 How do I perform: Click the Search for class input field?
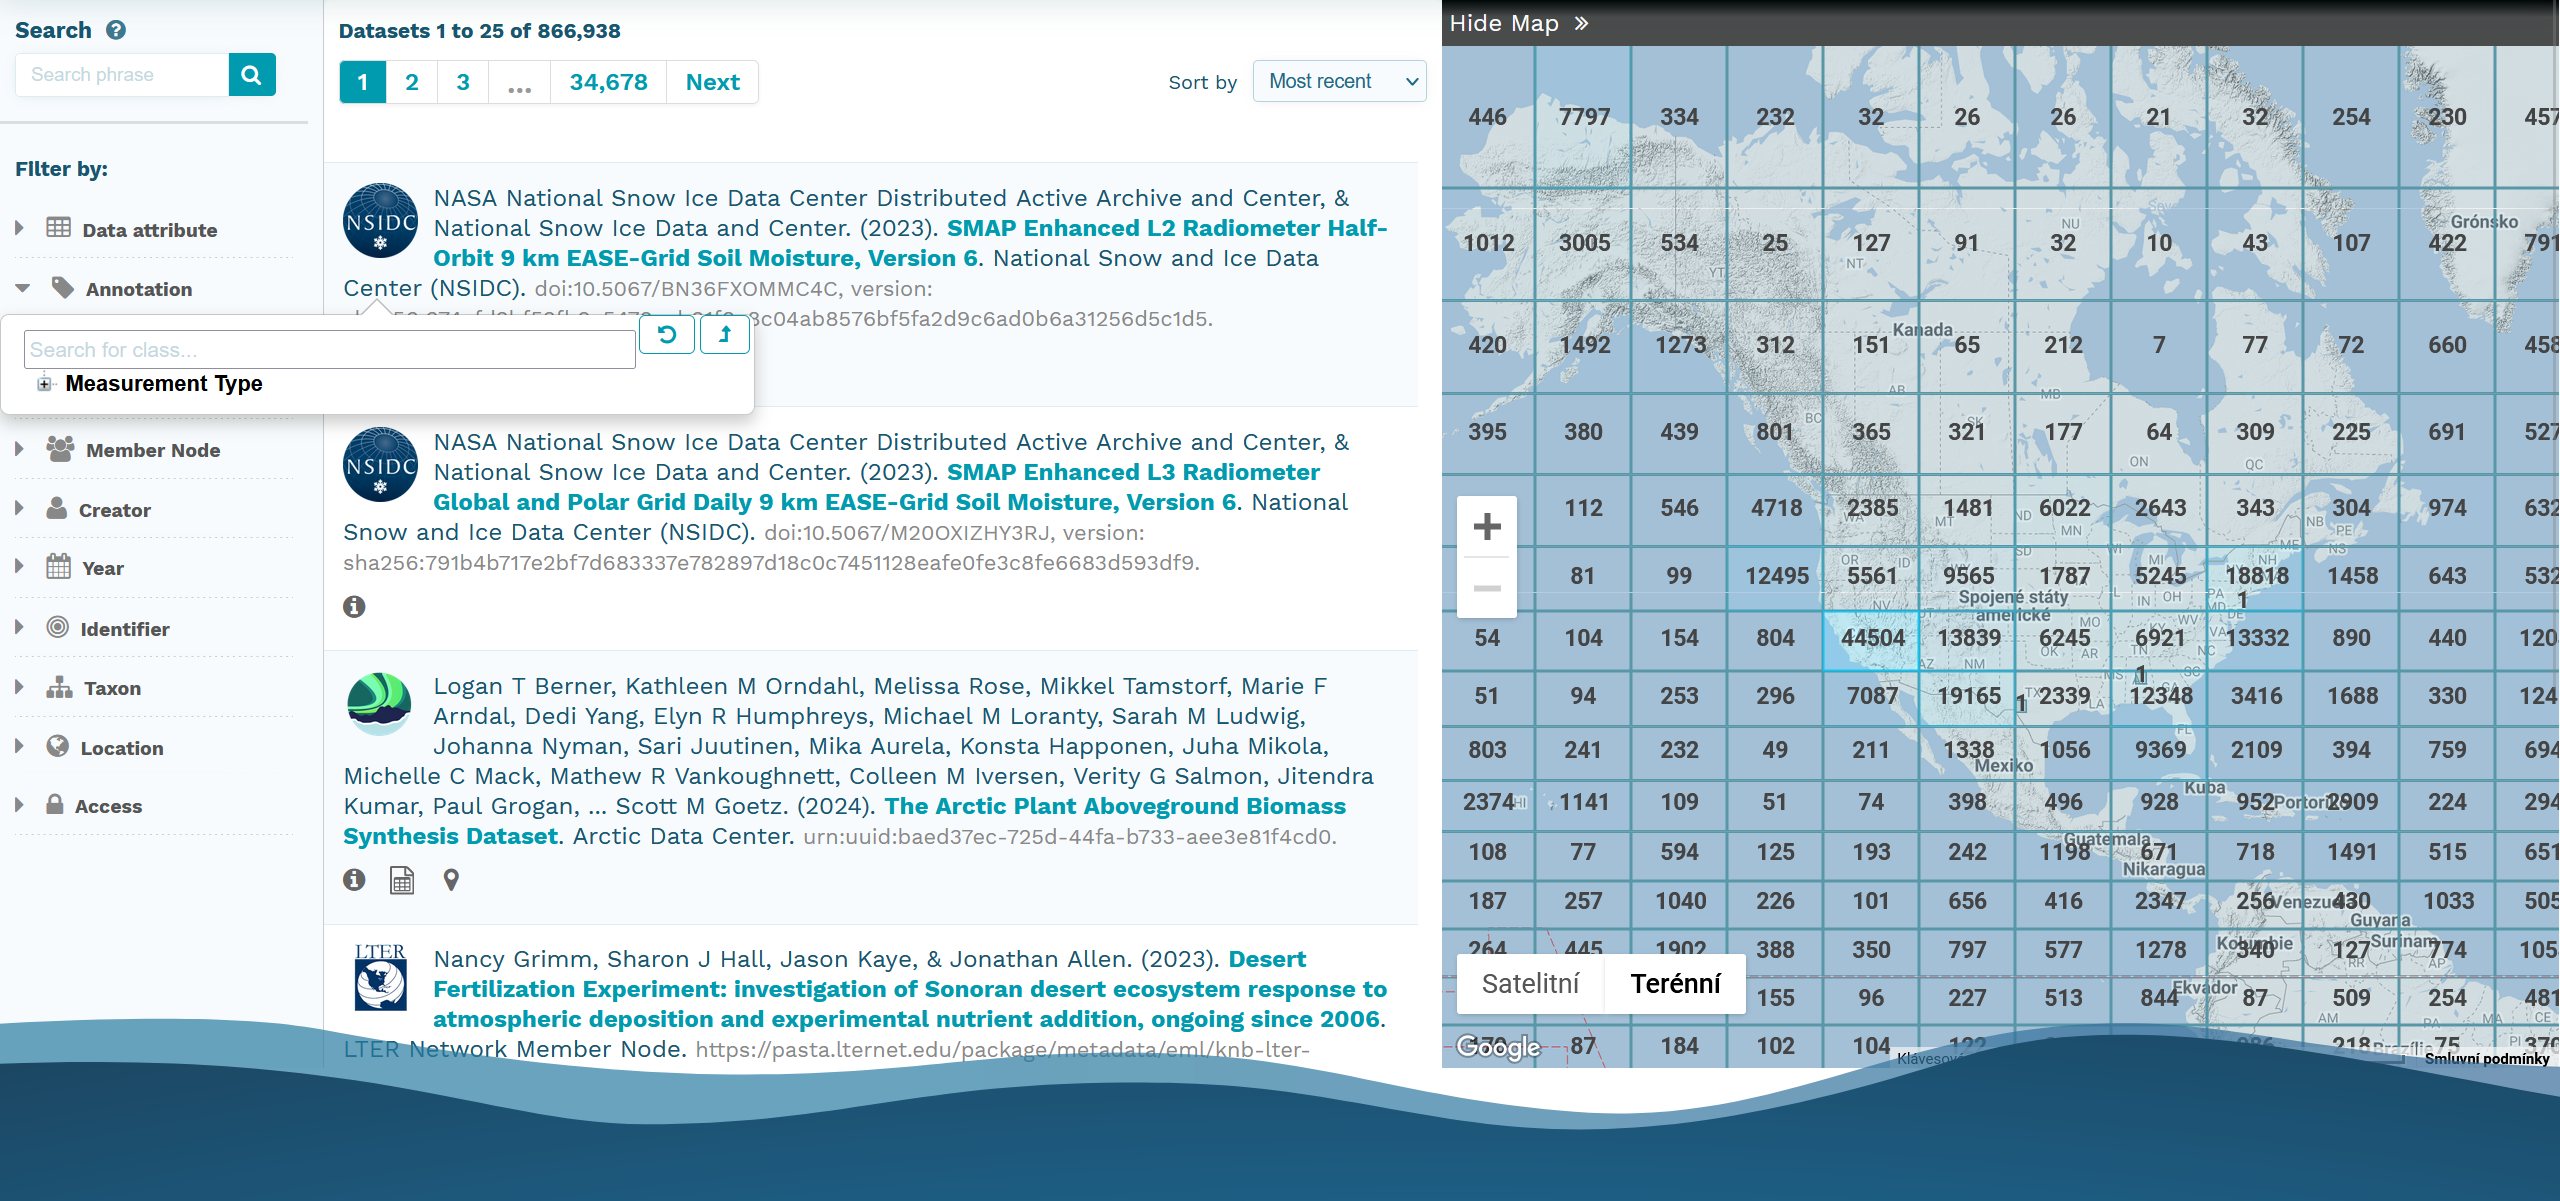point(329,350)
